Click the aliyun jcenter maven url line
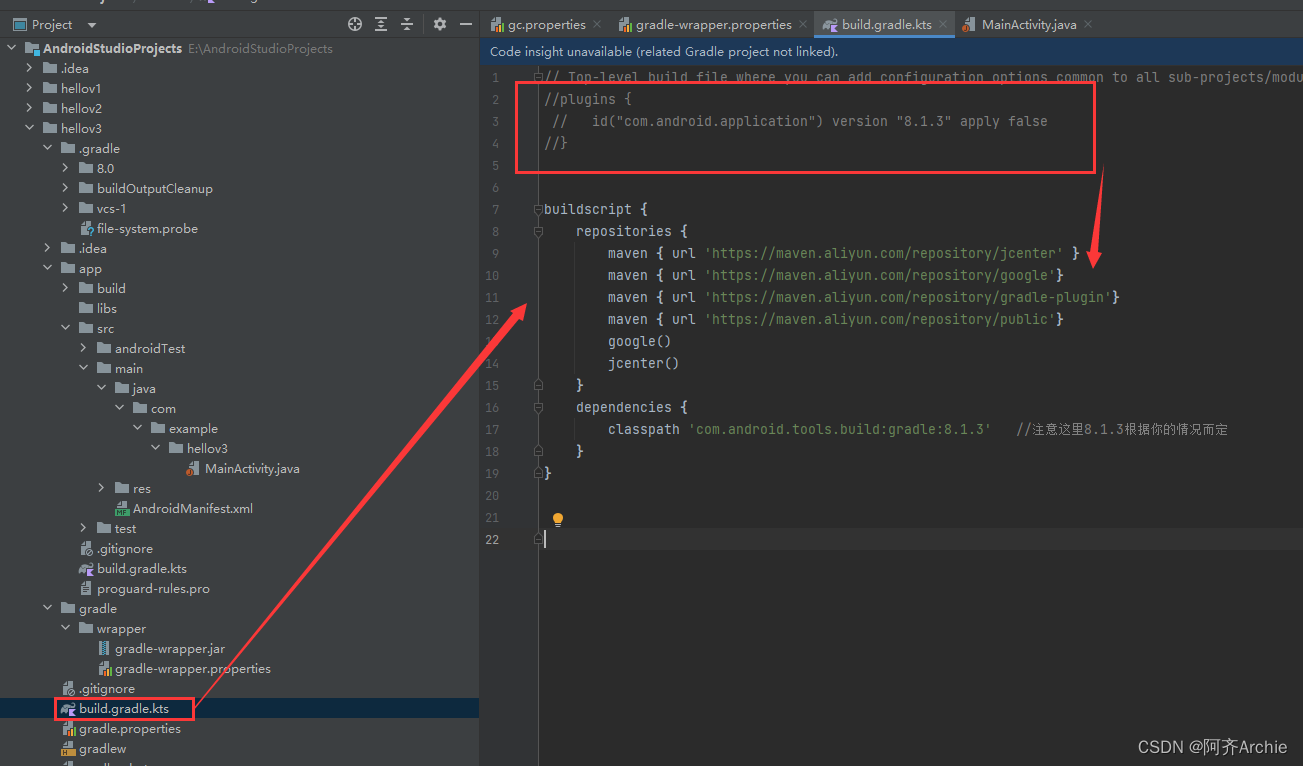This screenshot has width=1303, height=766. [843, 253]
